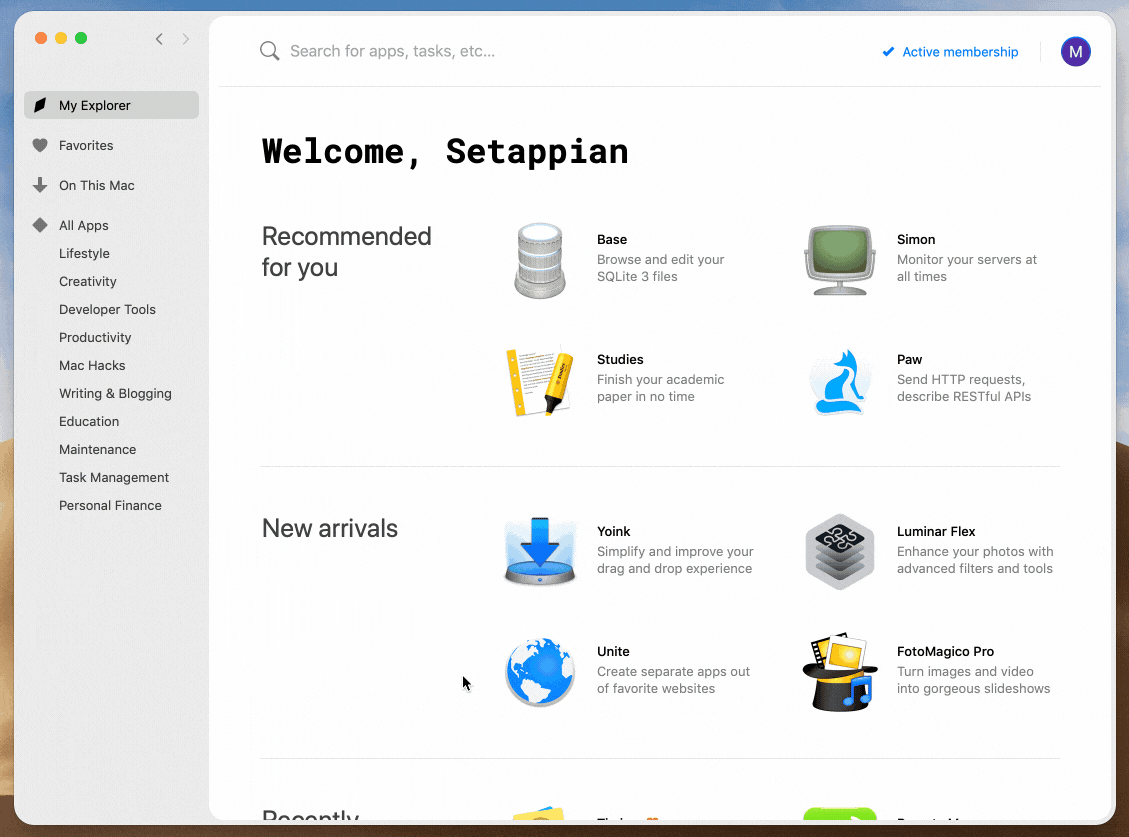
Task: Open the Personal Finance category
Action: 110,506
